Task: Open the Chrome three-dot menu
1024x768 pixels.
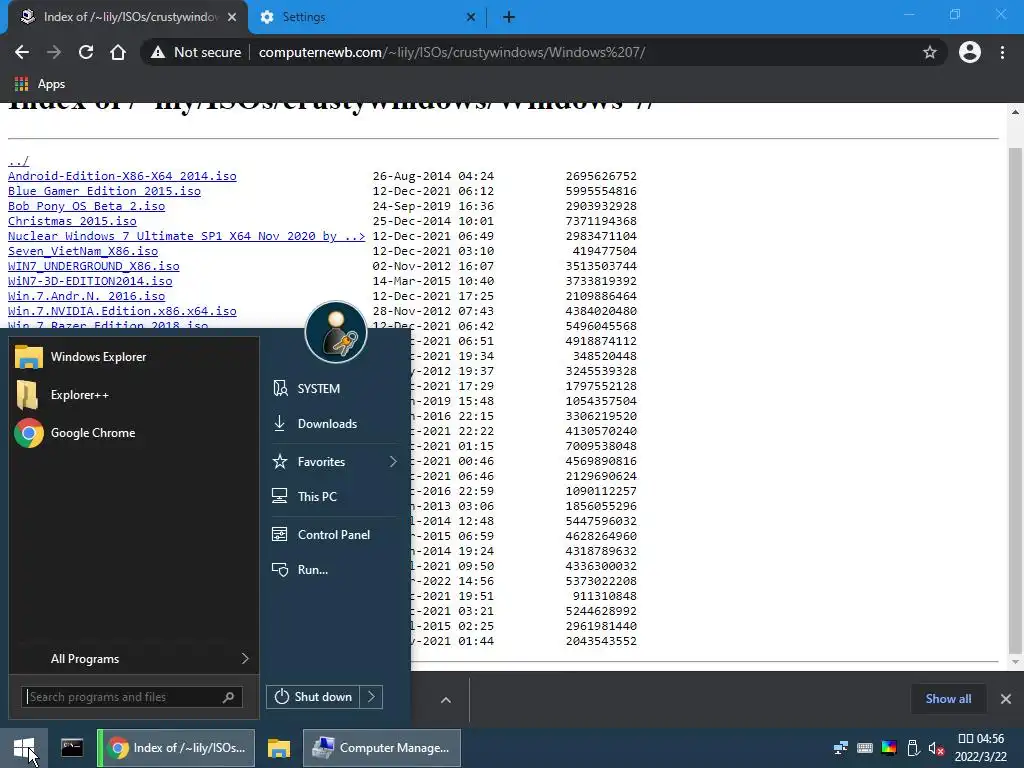Action: 1002,52
